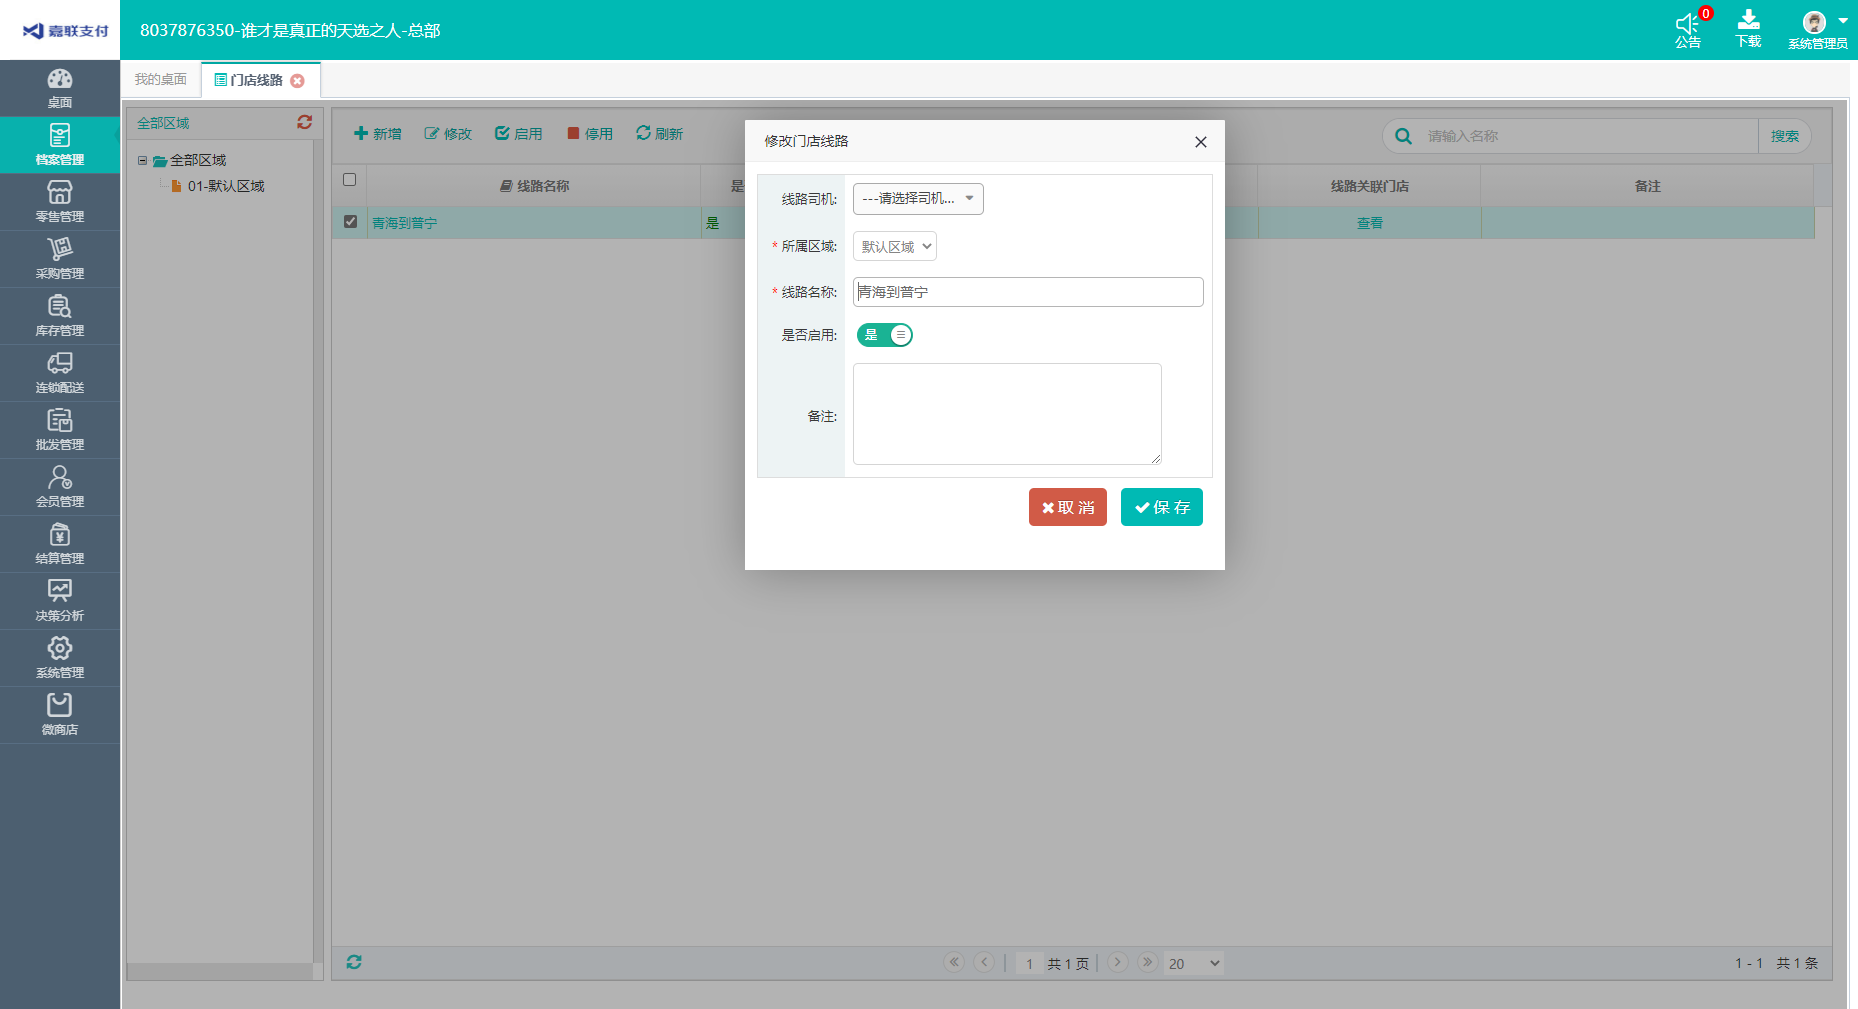Viewport: 1858px width, 1009px height.
Task: Click the 停用 toolbar button
Action: coord(590,134)
